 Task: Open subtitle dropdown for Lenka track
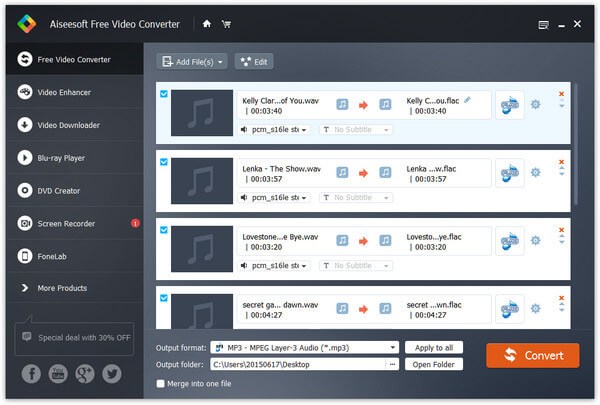pyautogui.click(x=356, y=198)
